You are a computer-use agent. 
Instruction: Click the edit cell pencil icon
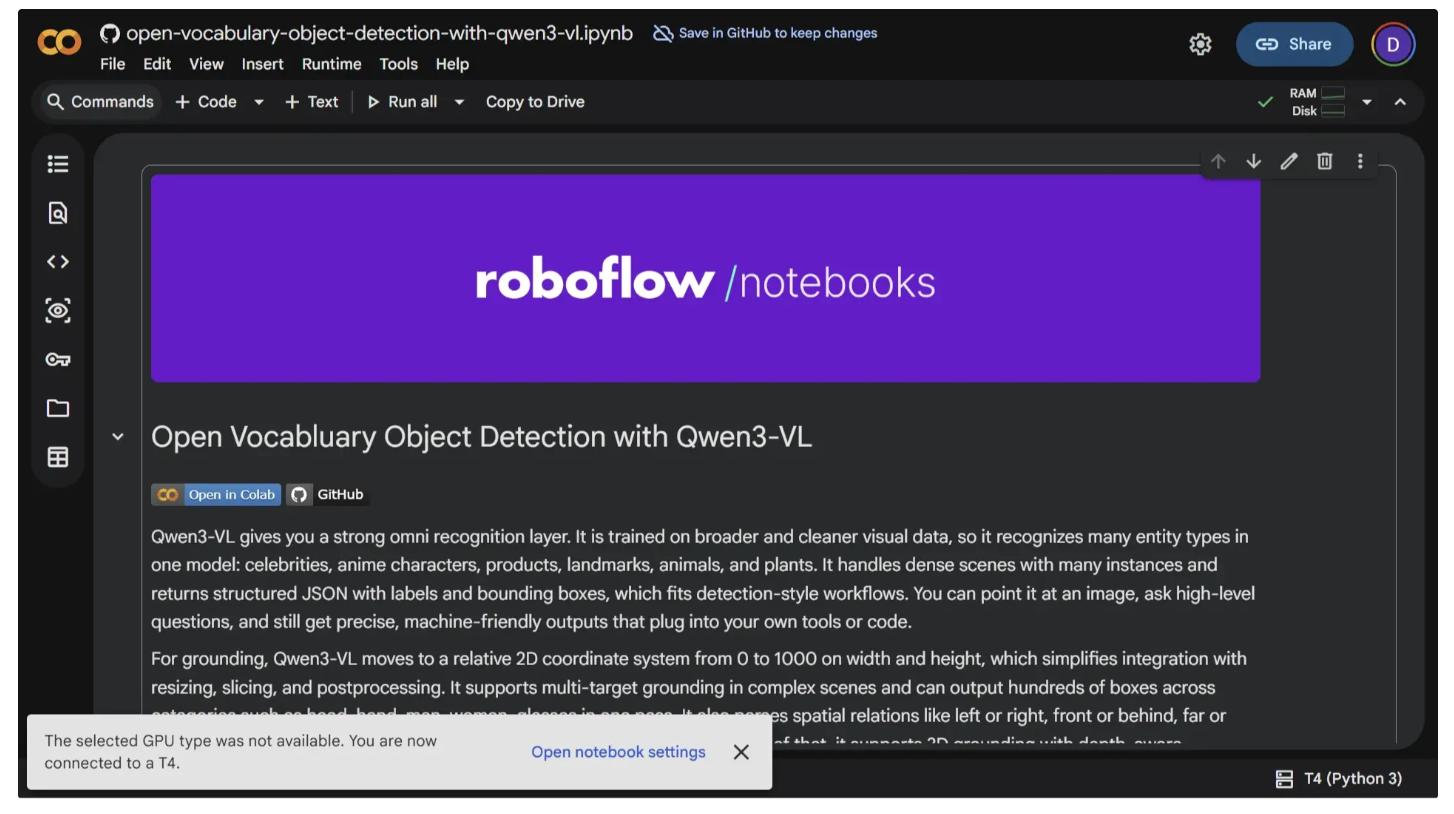[1289, 161]
